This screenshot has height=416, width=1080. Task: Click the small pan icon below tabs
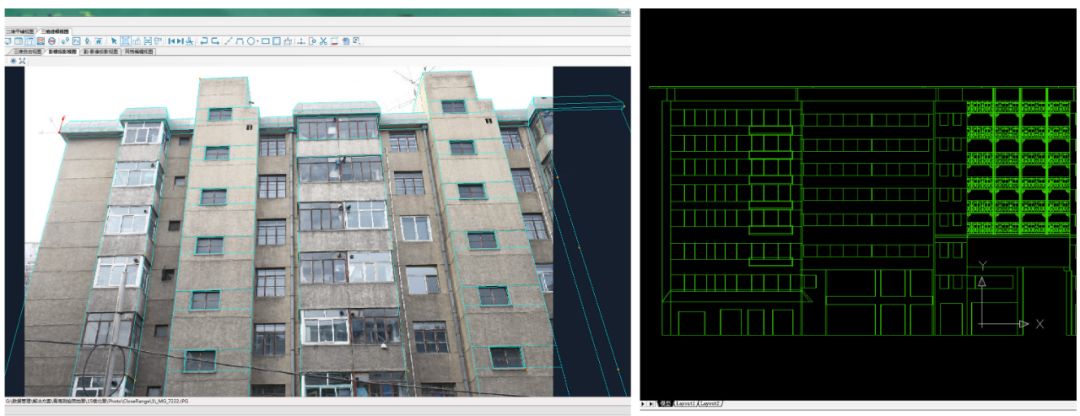(x=13, y=61)
